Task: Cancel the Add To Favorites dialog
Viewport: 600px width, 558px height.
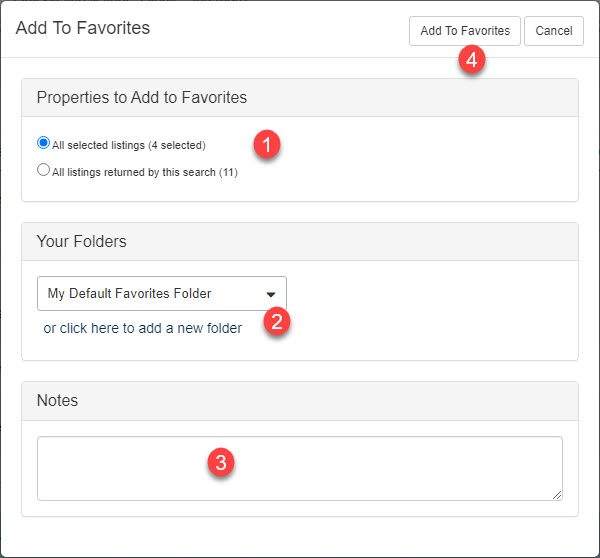Action: (x=554, y=31)
